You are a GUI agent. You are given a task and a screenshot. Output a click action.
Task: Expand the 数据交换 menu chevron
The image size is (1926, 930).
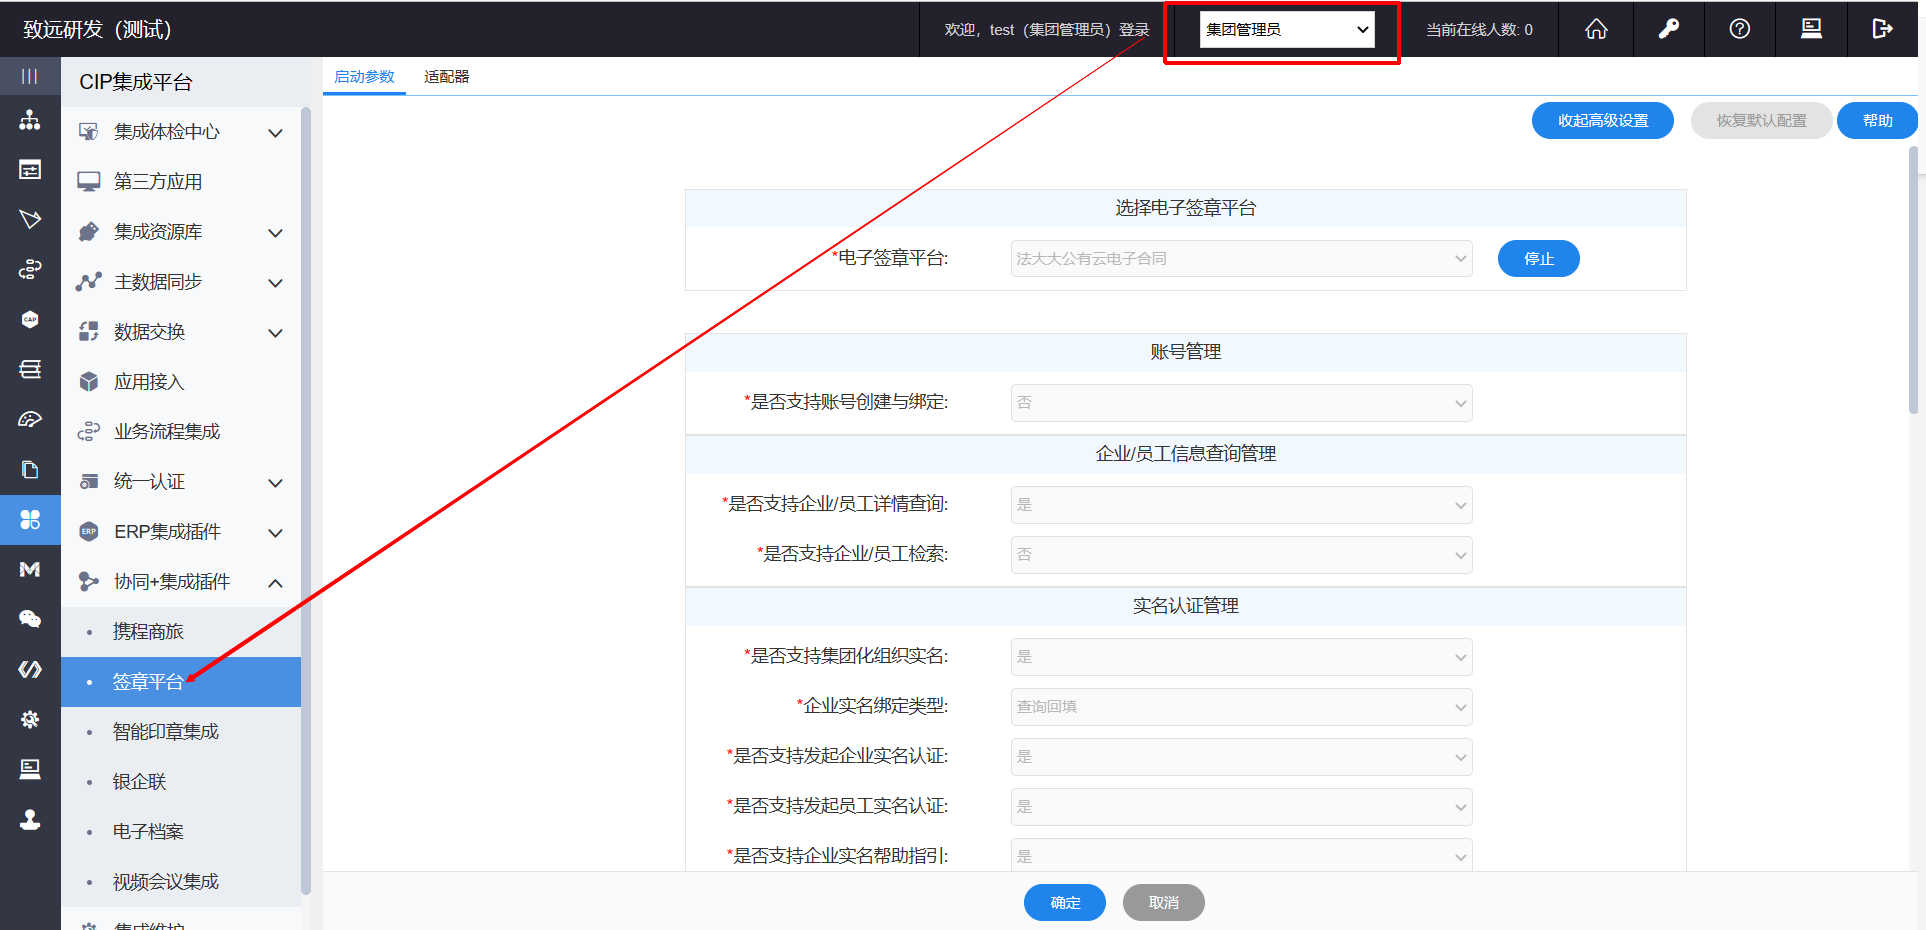click(275, 333)
